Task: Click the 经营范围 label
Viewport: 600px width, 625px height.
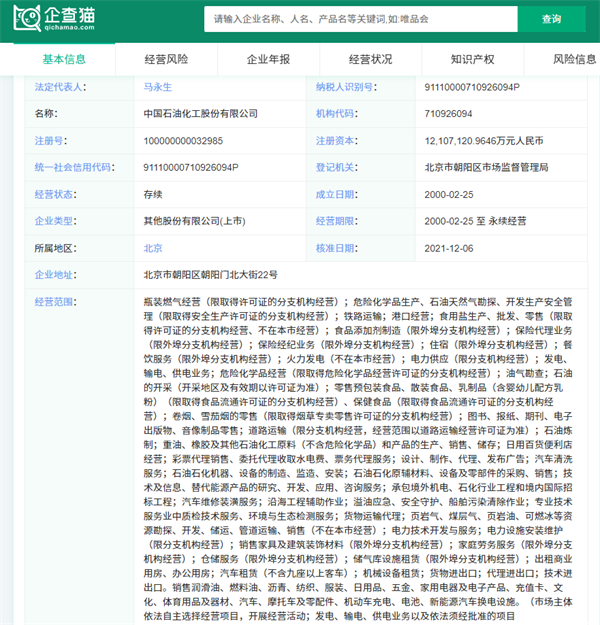Action: pos(54,302)
